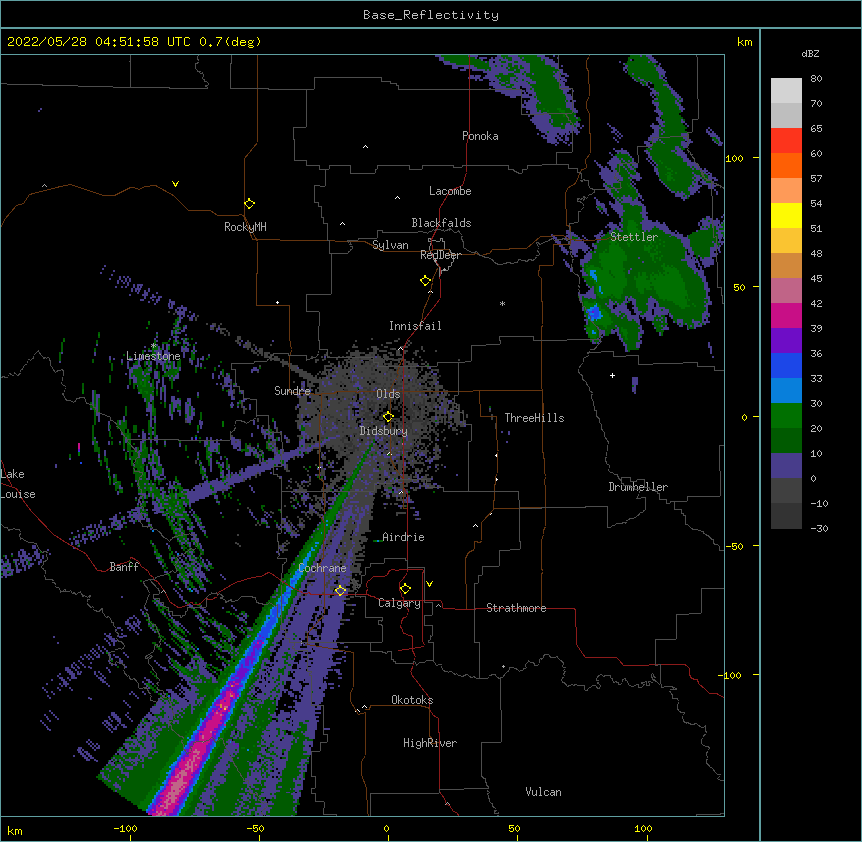This screenshot has height=842, width=862.
Task: Select the blue 36-33 dBZ color swatch
Action: 786,365
